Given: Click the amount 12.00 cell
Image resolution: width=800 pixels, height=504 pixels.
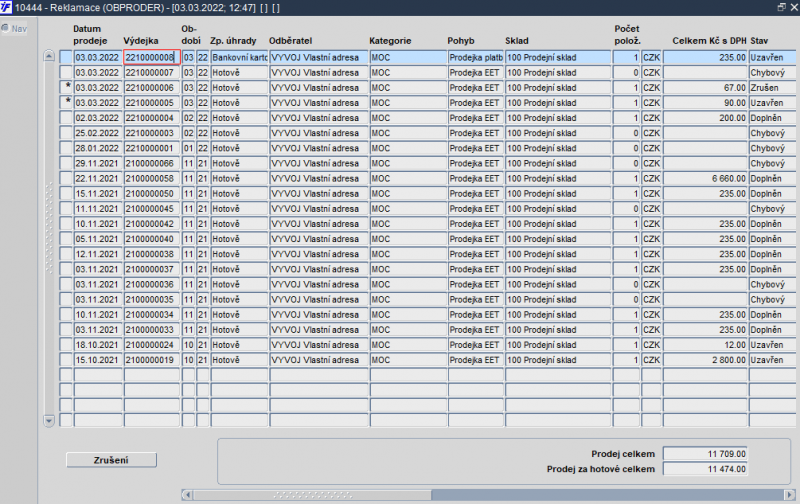Looking at the screenshot, I should pyautogui.click(x=705, y=345).
